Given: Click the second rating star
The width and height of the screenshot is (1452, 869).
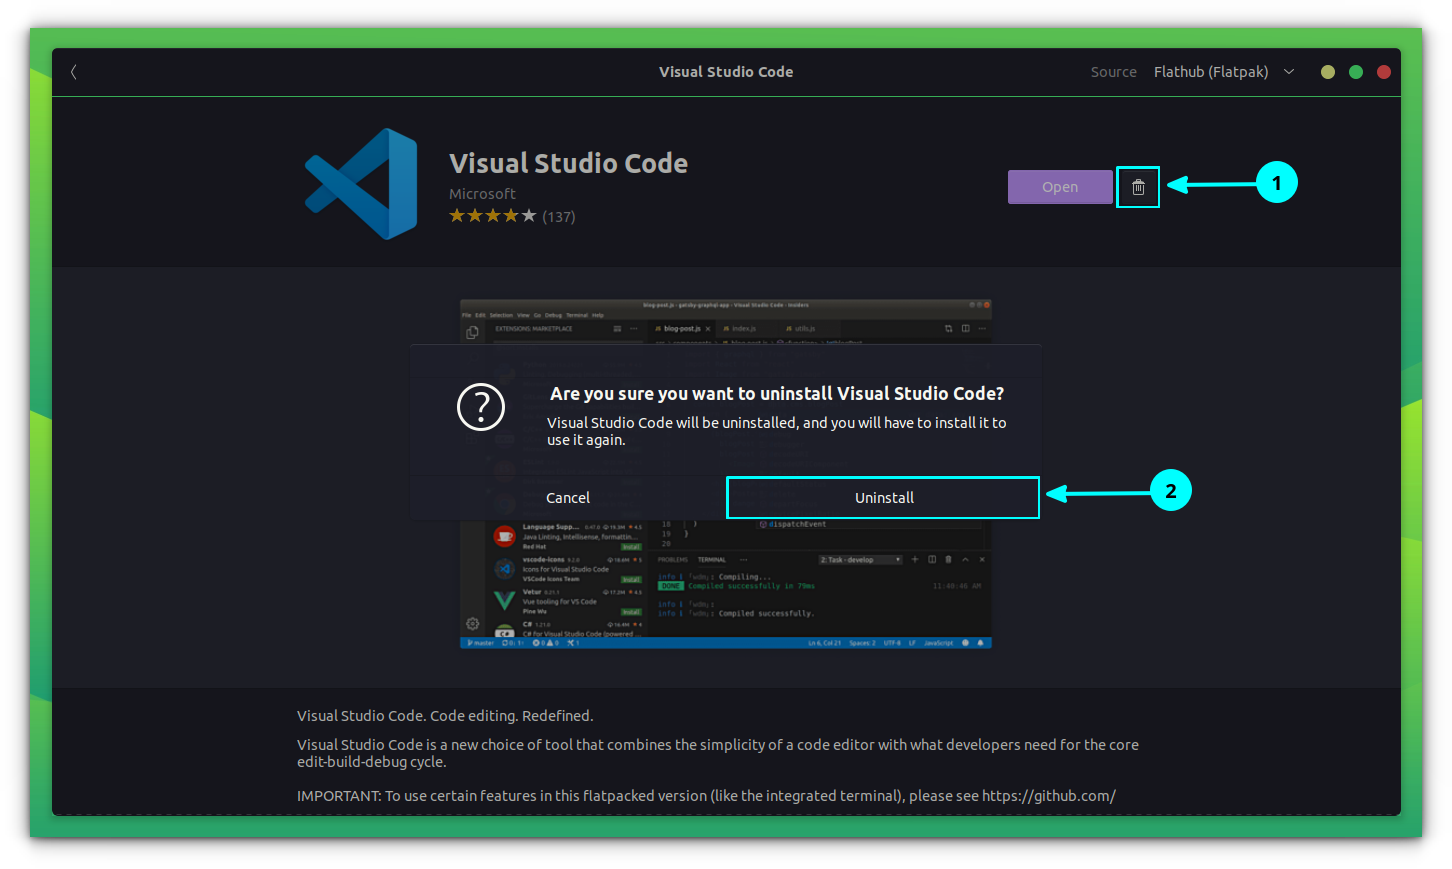Looking at the screenshot, I should 475,215.
